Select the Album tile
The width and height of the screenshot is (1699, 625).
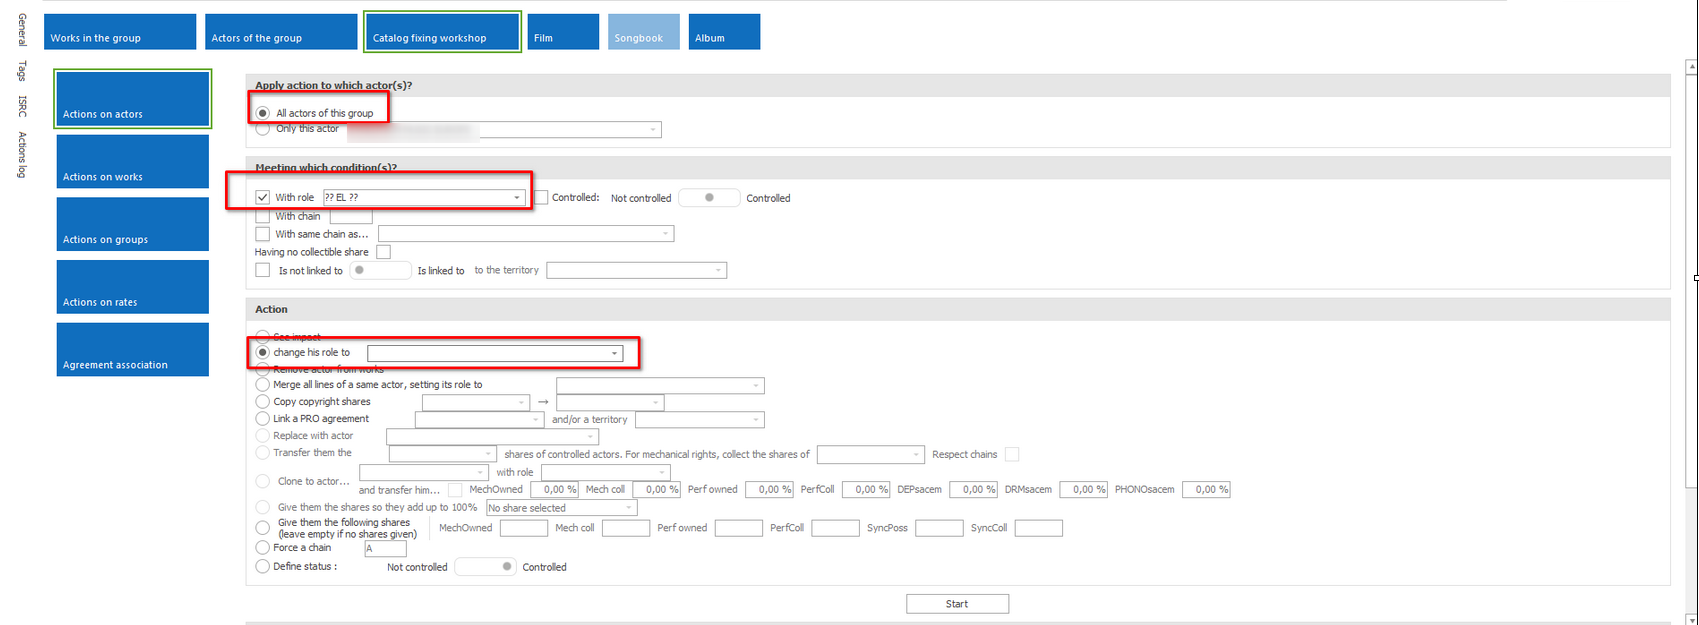[724, 32]
